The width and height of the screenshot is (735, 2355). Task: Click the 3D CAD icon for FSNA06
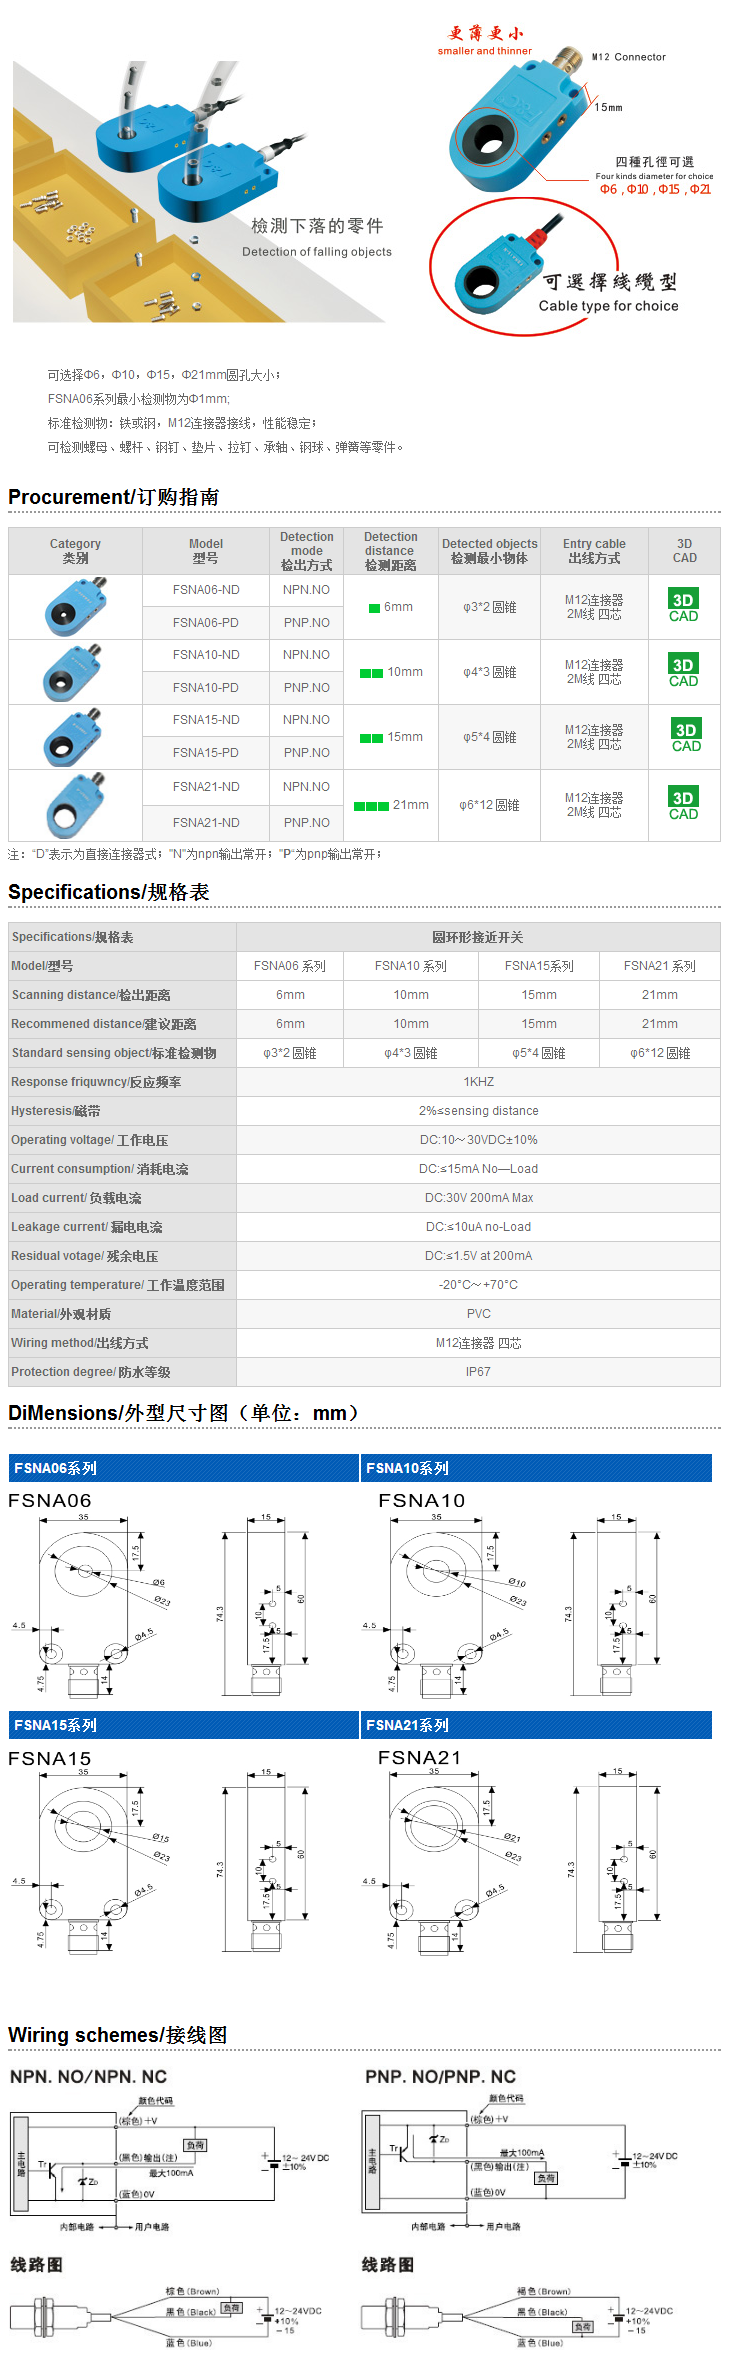[x=683, y=606]
